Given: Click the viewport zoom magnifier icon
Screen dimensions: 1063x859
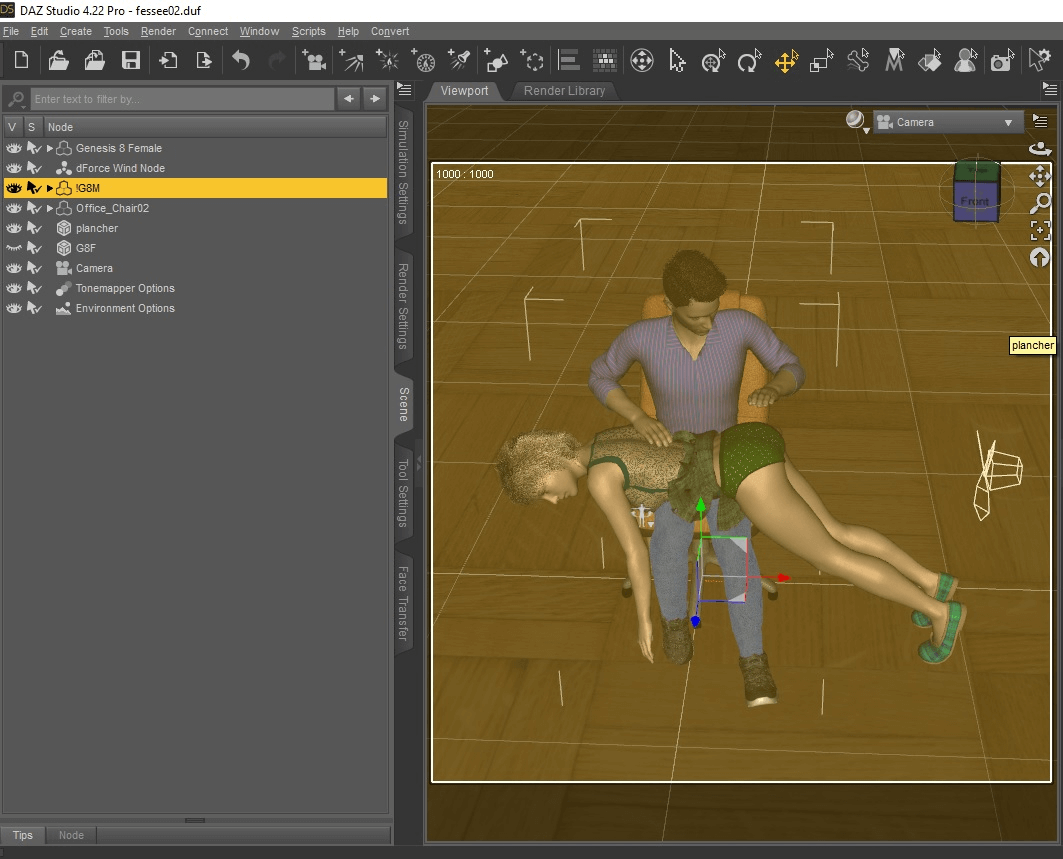Looking at the screenshot, I should 1040,203.
